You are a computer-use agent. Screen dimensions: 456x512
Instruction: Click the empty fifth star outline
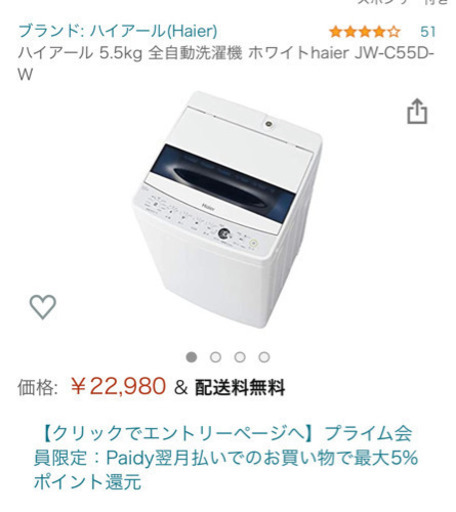pyautogui.click(x=394, y=32)
